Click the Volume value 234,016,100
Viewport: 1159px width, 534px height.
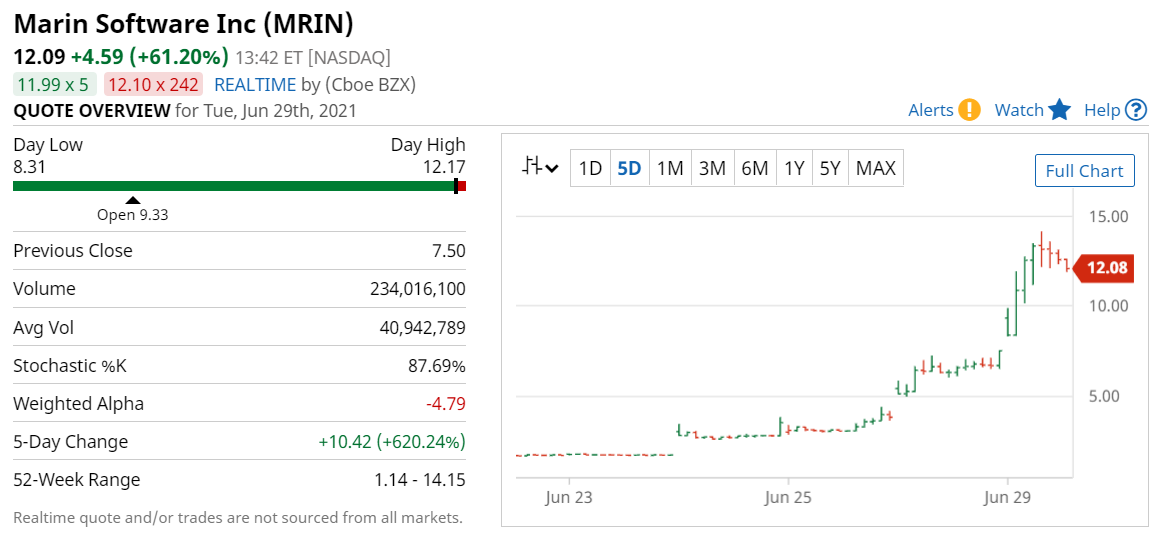point(418,288)
